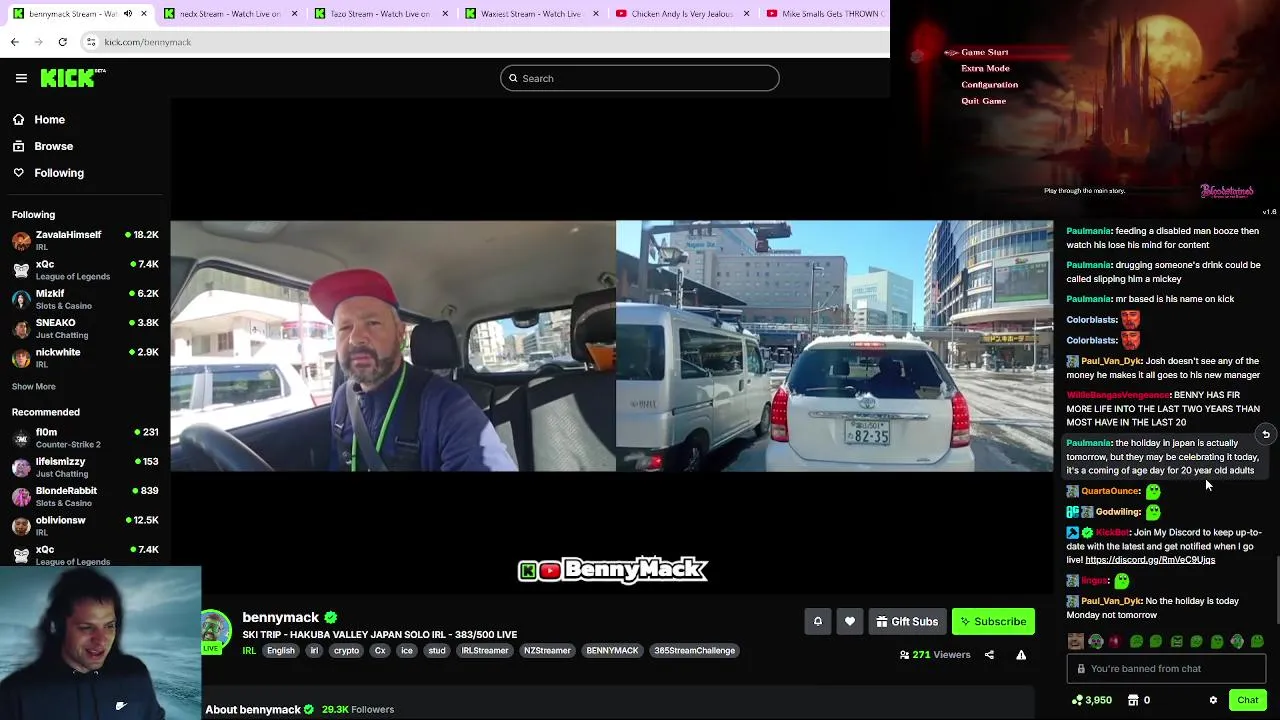
Task: Click the IRLStreamer tag
Action: coord(485,651)
